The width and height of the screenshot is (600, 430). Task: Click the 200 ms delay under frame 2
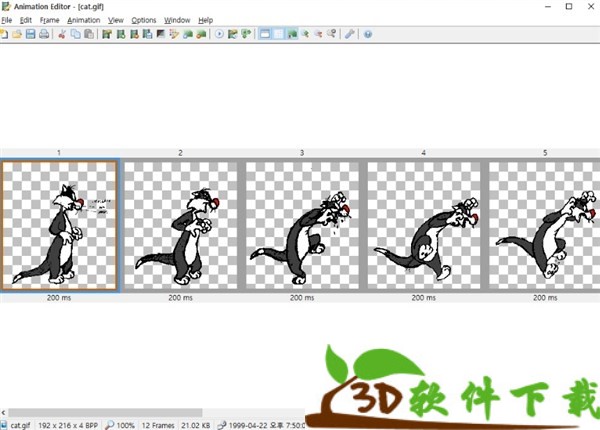pyautogui.click(x=180, y=298)
